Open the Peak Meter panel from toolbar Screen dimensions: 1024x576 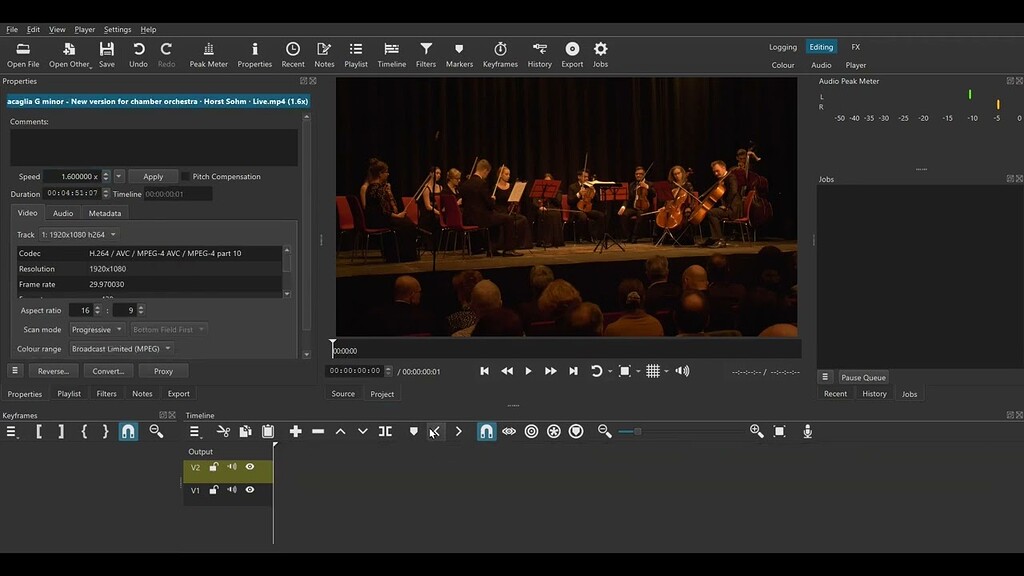[208, 54]
